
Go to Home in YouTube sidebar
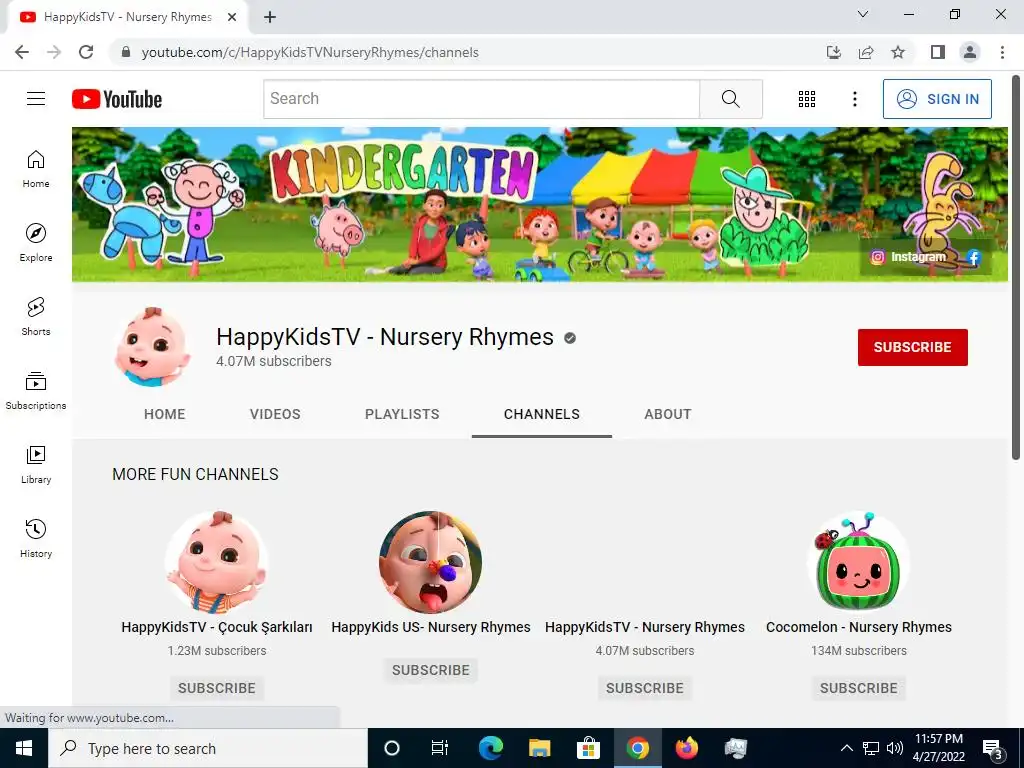tap(36, 168)
